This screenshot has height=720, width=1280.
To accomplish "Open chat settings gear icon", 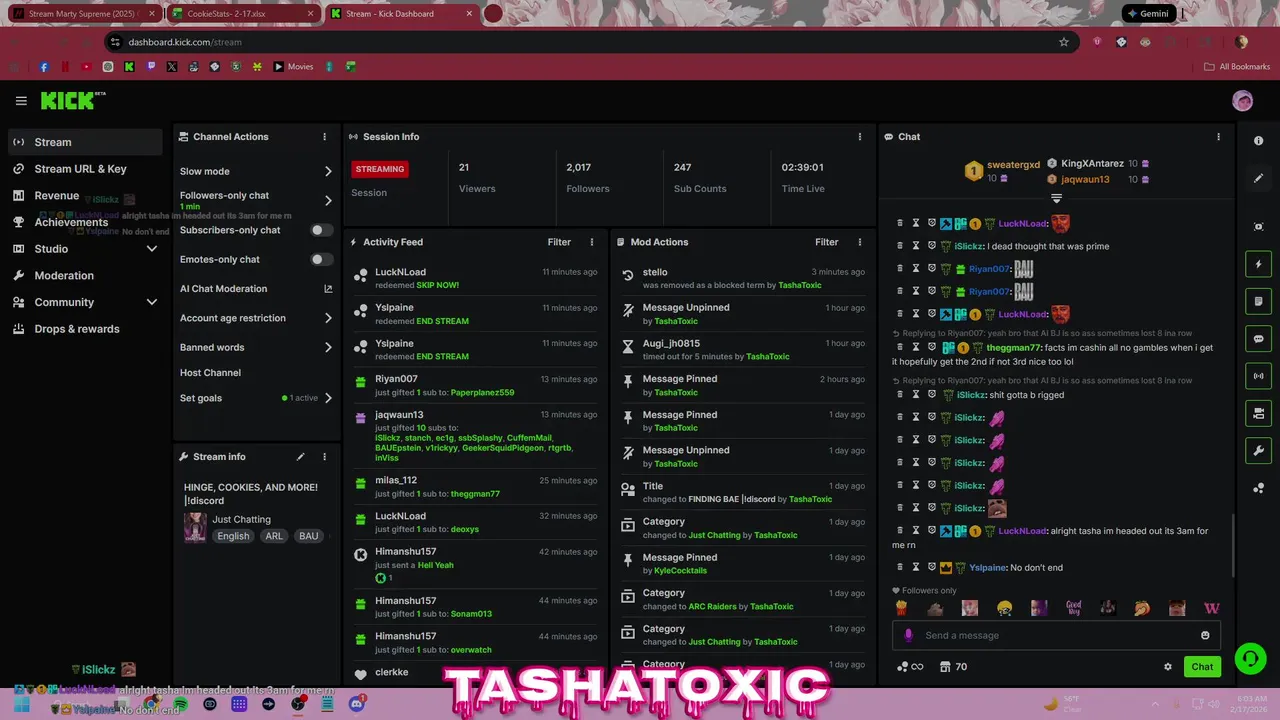I will click(1167, 667).
